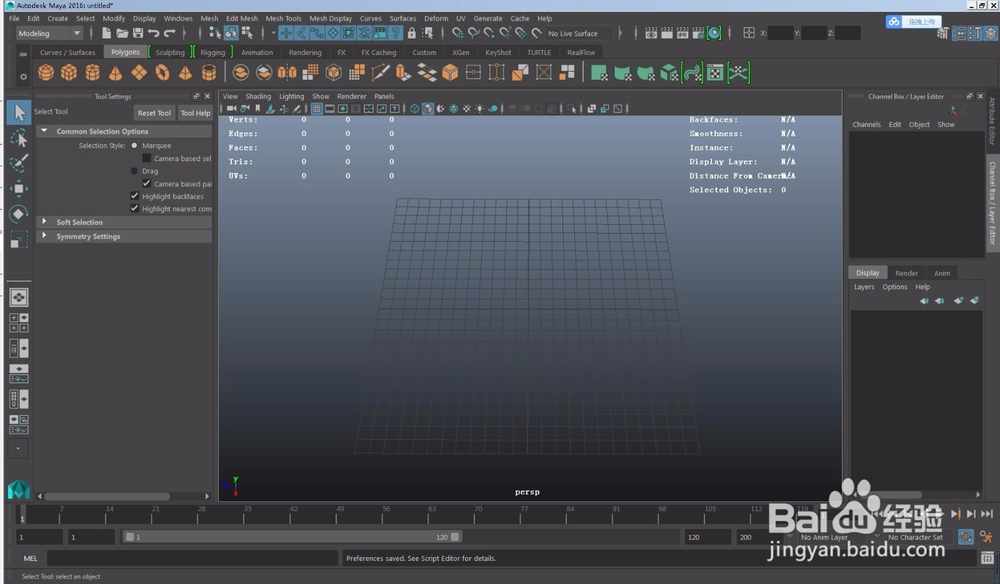This screenshot has height=584, width=1000.
Task: Click the Reset Tool button
Action: tap(154, 113)
